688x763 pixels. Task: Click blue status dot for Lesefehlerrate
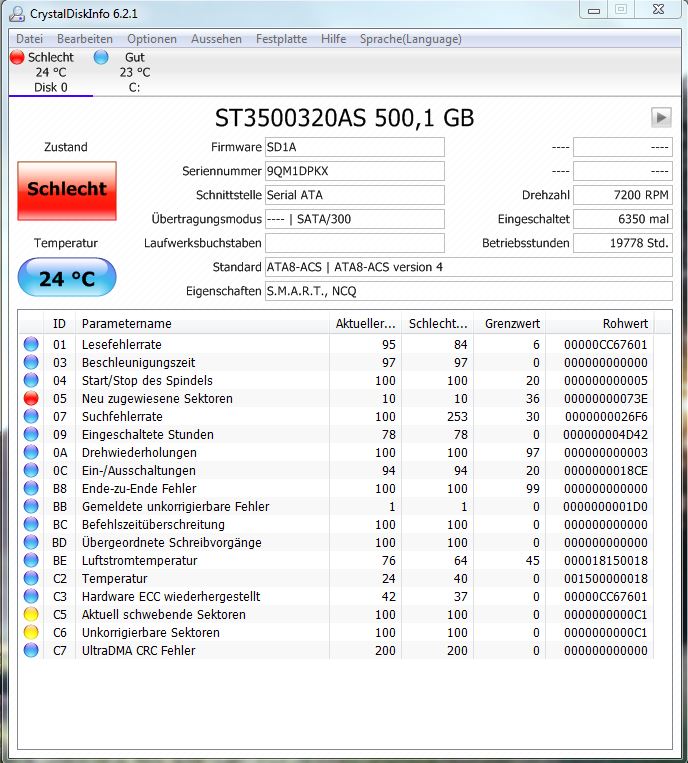[31, 344]
